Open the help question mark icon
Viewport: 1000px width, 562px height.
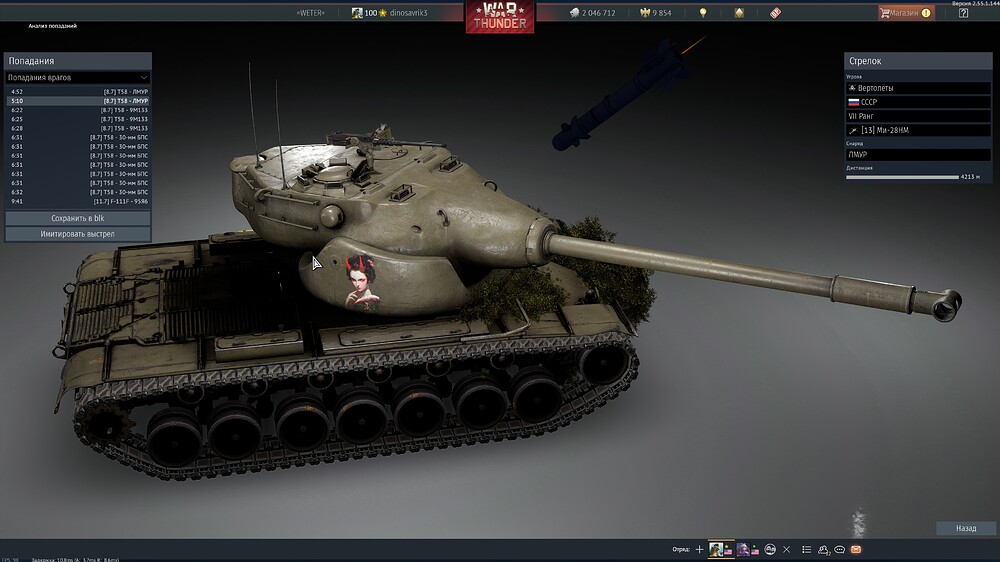963,13
